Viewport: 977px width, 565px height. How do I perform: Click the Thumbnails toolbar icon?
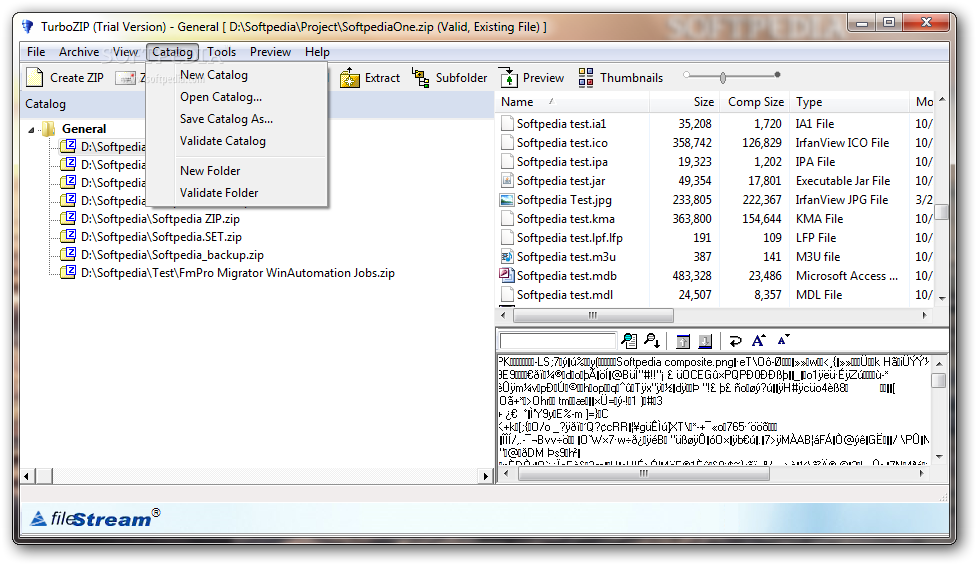(x=586, y=78)
